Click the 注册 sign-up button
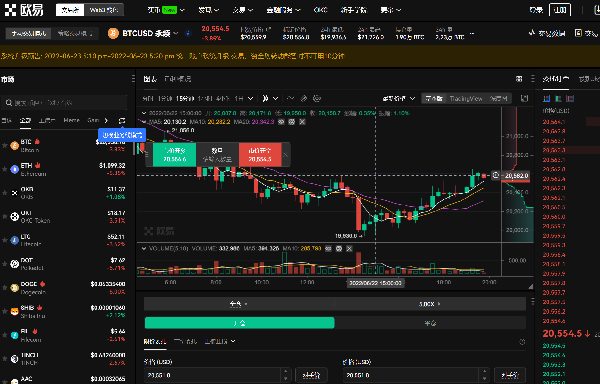 (560, 10)
